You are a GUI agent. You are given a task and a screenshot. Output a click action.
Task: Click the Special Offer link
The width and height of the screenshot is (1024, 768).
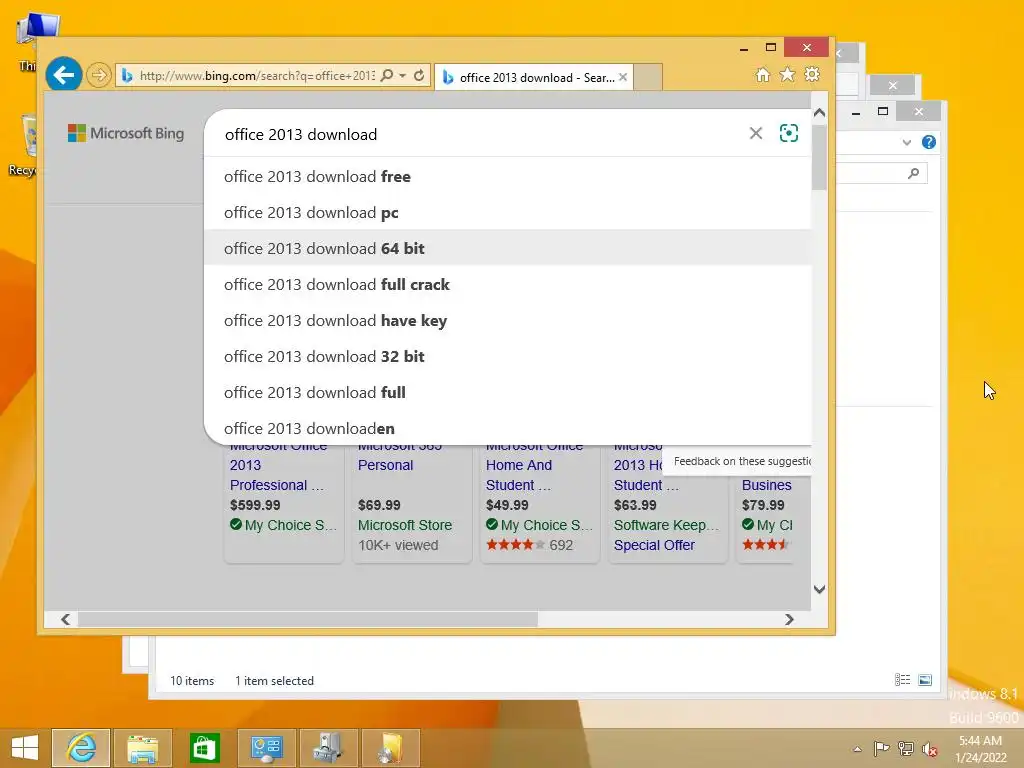654,545
